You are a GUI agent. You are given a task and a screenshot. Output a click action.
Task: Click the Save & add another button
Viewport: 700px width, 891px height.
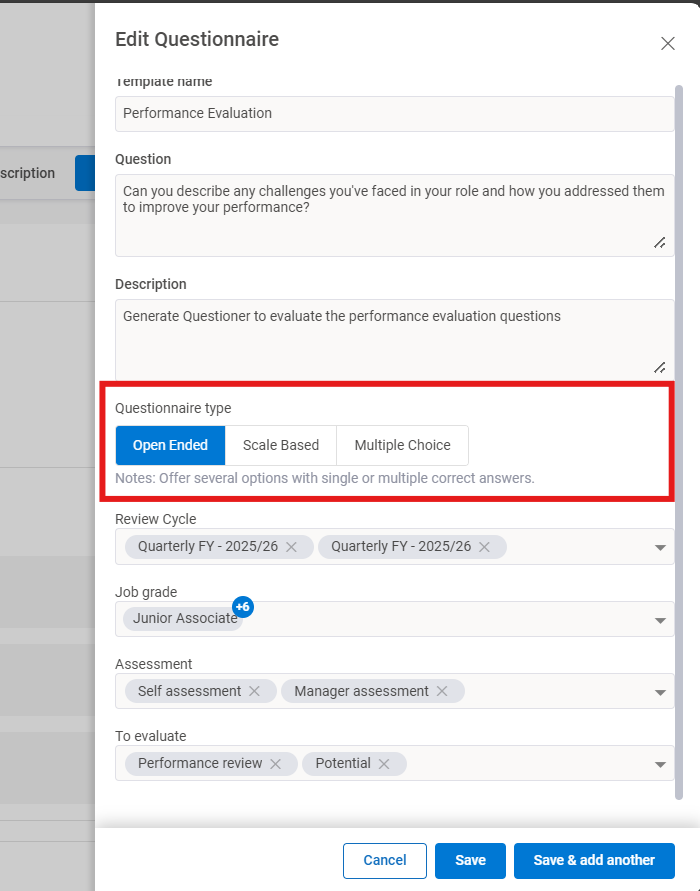(x=593, y=860)
